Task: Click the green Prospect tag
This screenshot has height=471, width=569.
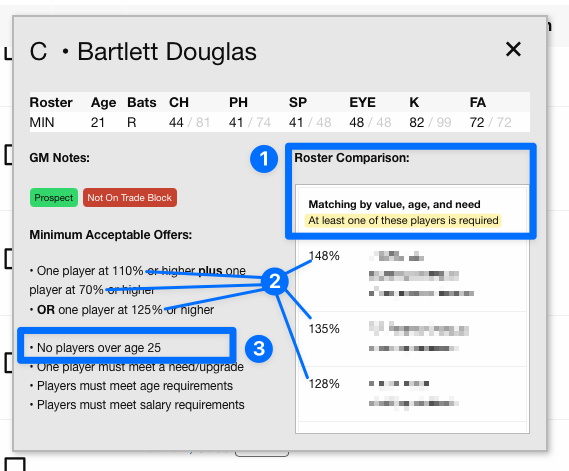Action: [54, 198]
